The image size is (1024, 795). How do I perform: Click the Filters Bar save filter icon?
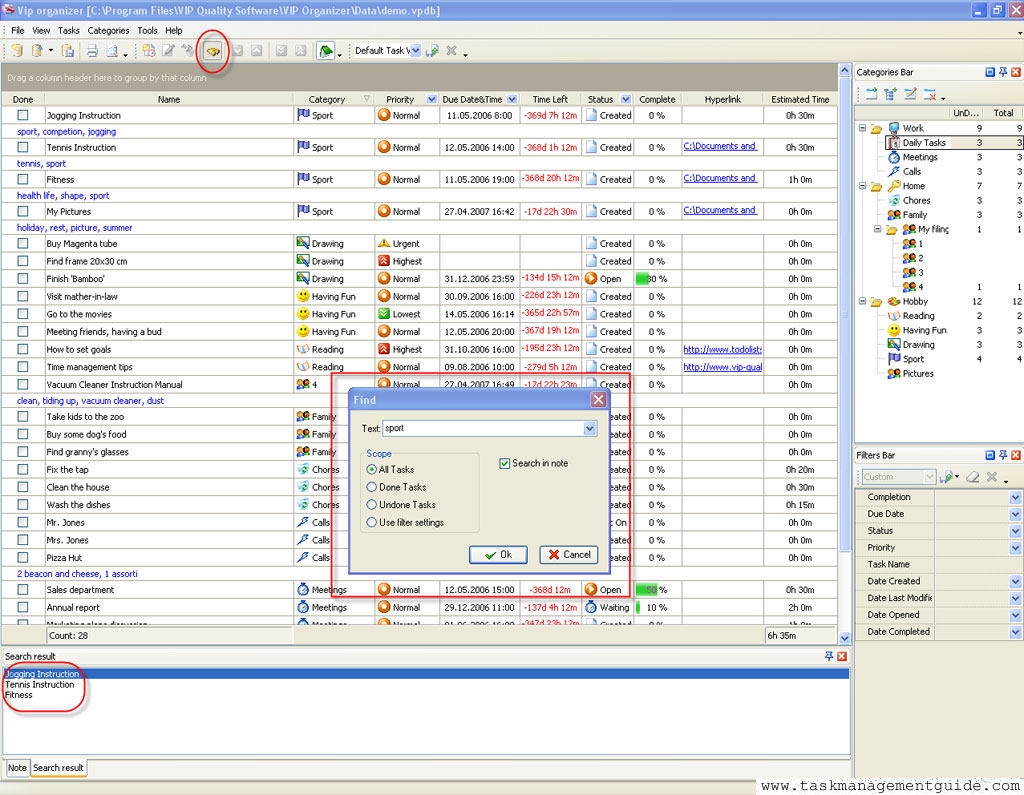tap(946, 477)
